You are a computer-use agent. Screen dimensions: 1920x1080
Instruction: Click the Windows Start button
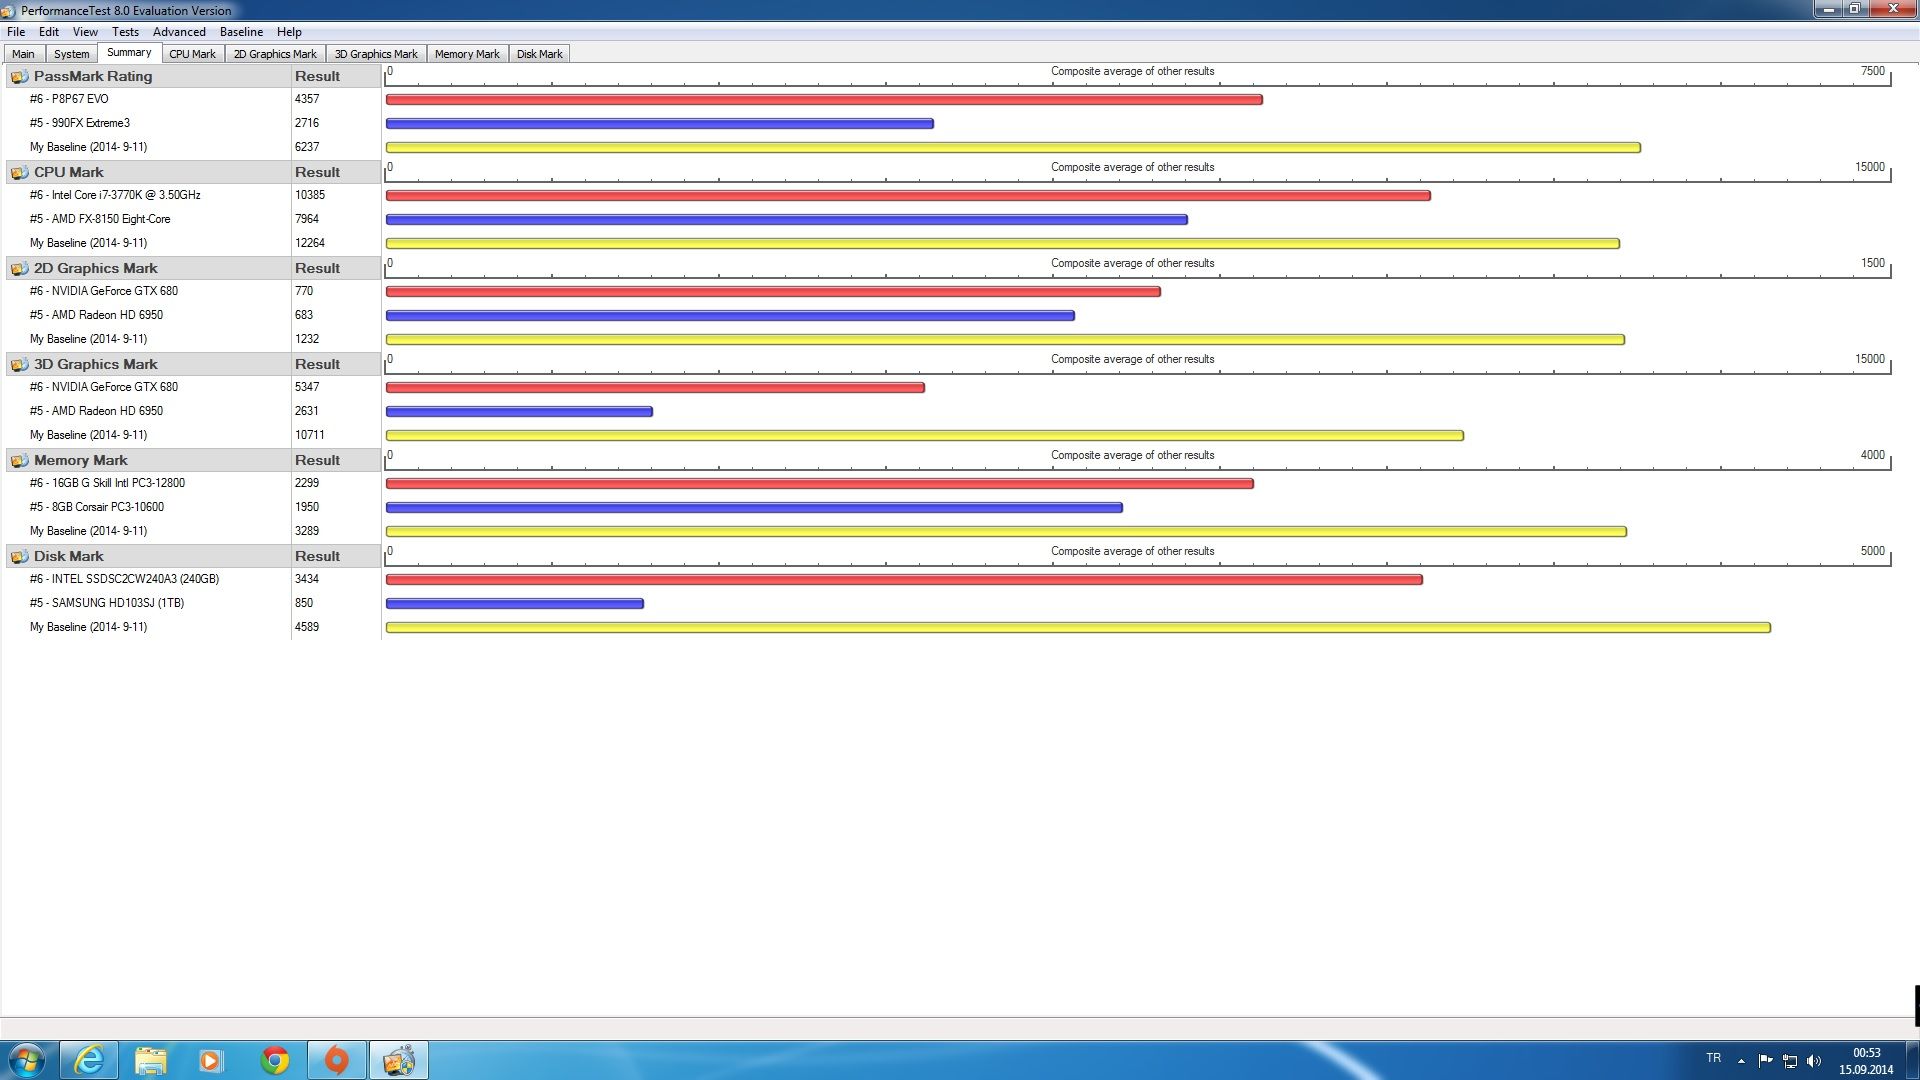(27, 1060)
